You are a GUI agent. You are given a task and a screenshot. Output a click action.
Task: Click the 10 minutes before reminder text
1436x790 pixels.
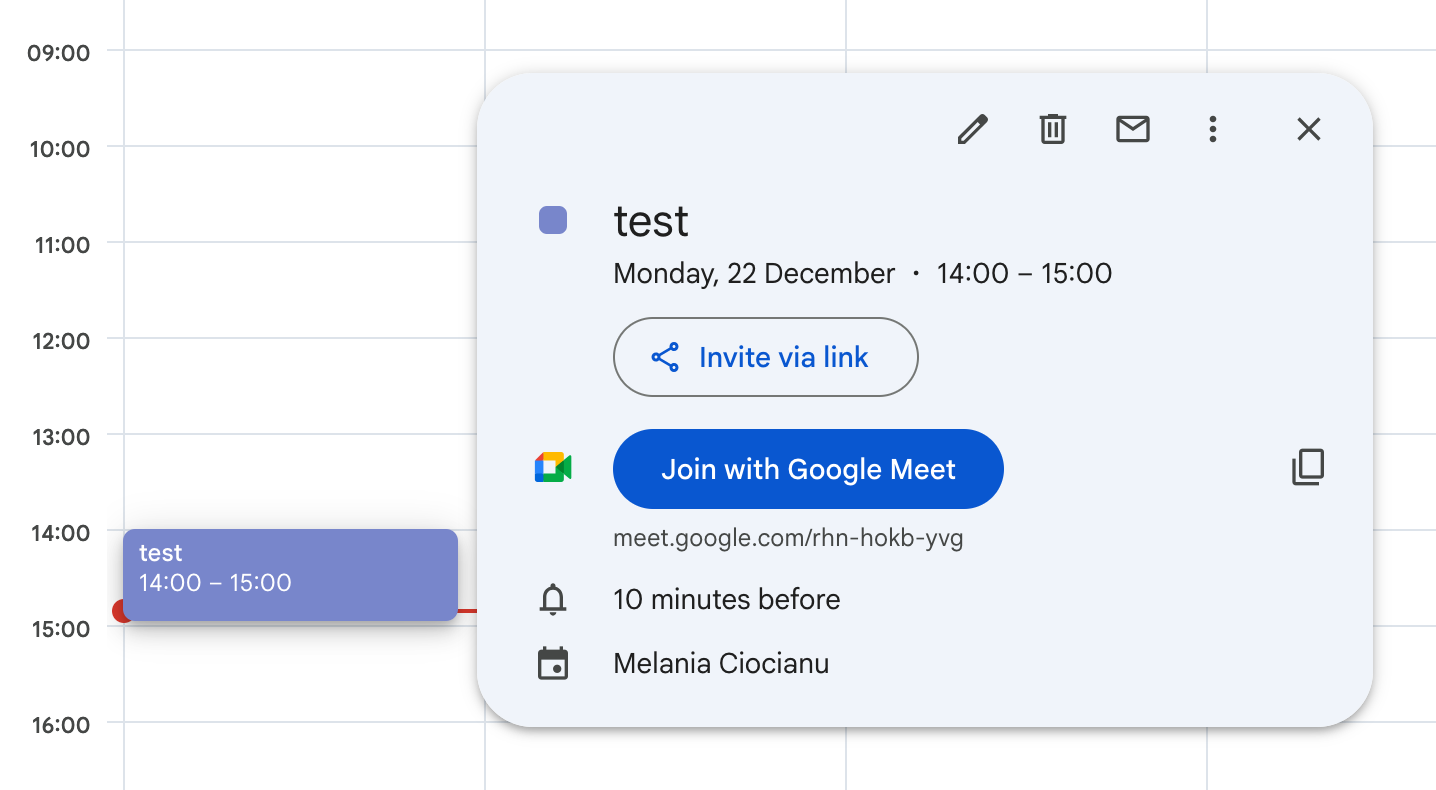click(x=726, y=600)
